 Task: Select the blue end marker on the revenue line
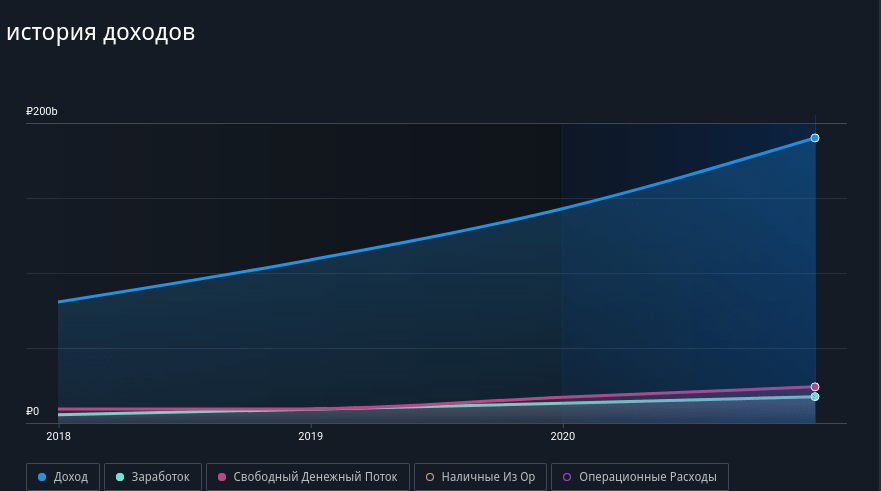tap(815, 138)
